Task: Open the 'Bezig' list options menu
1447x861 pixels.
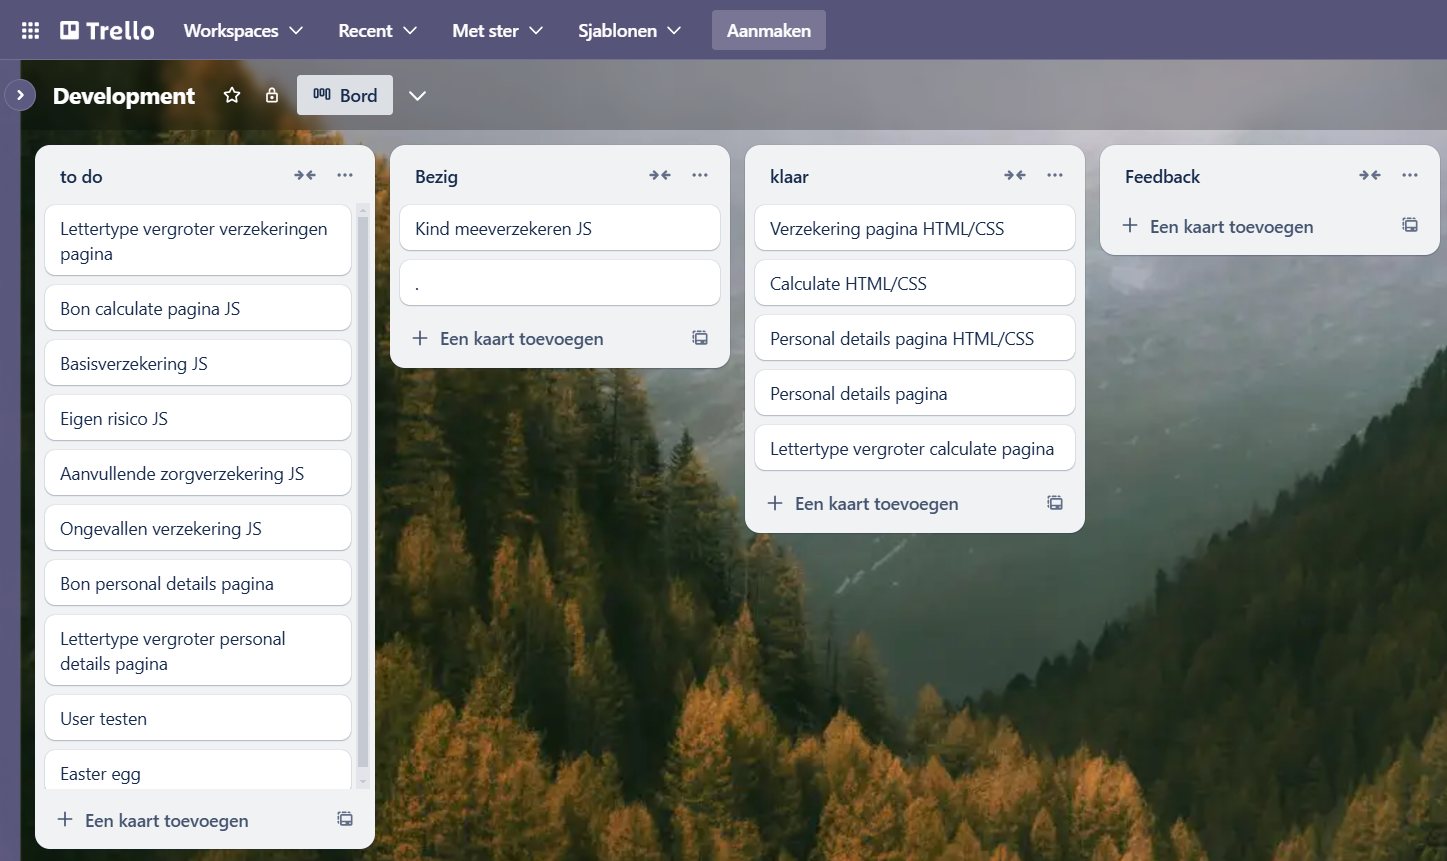Action: pyautogui.click(x=700, y=175)
